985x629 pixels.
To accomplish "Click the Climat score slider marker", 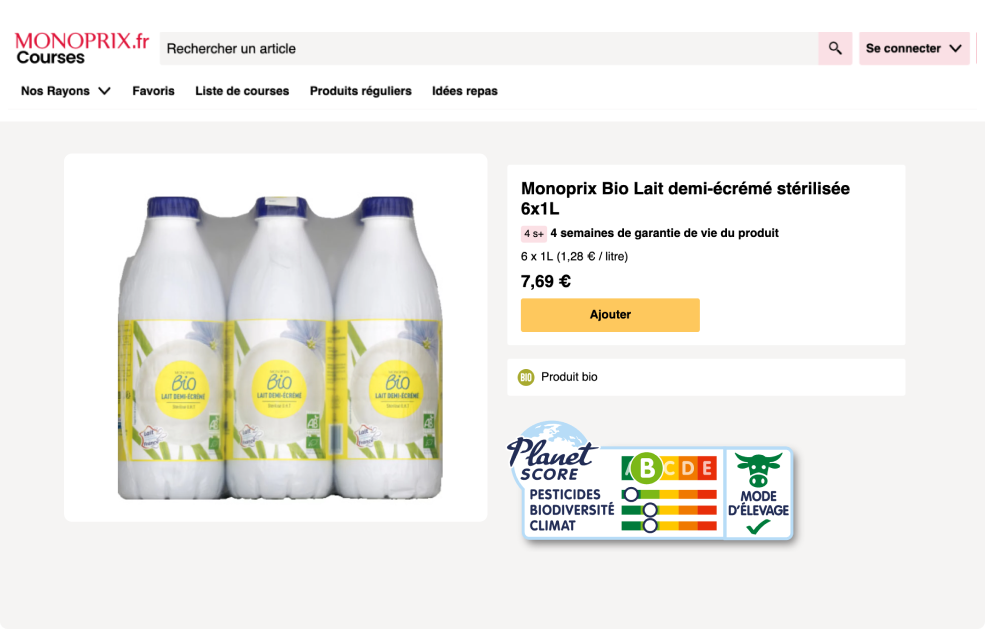I will [x=650, y=525].
